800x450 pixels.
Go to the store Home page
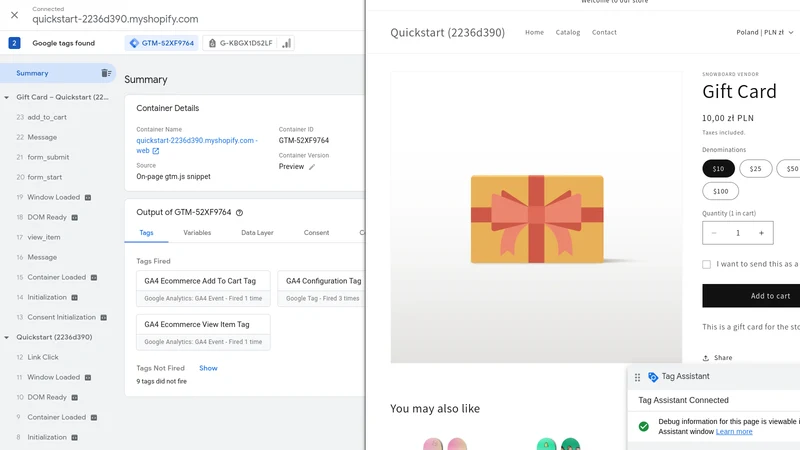point(534,32)
